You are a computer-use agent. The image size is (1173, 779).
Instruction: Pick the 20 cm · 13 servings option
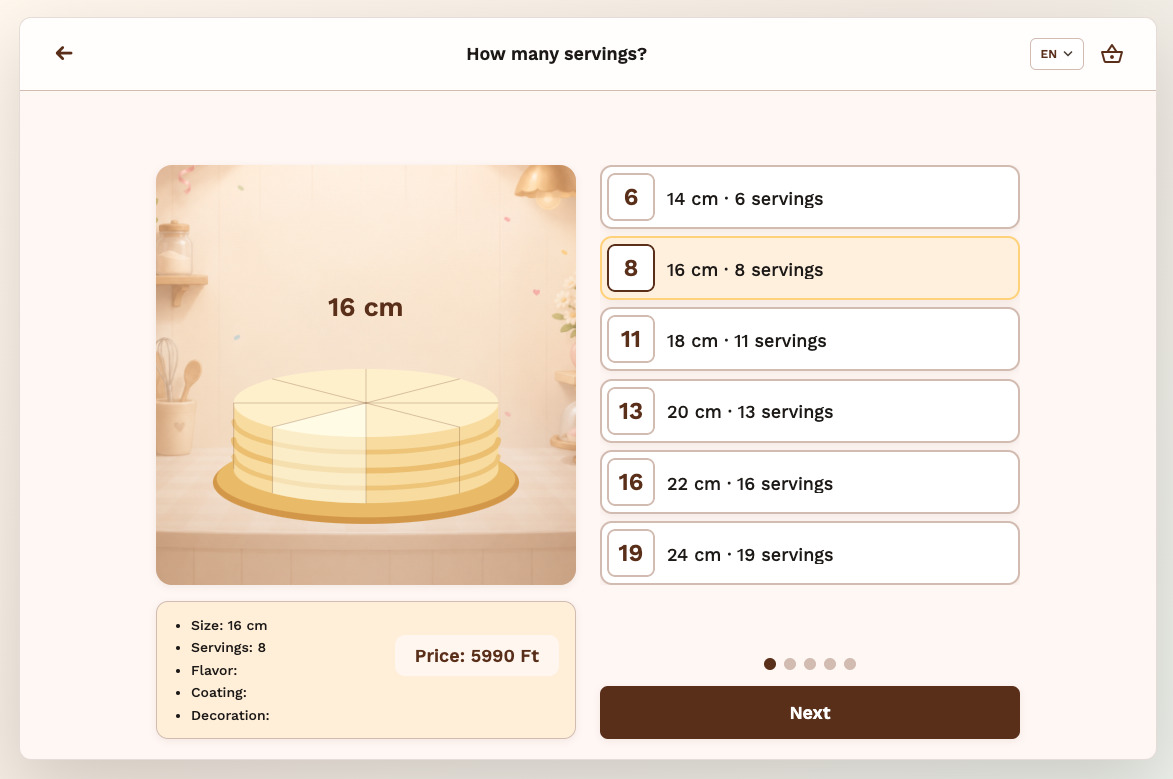pyautogui.click(x=809, y=412)
